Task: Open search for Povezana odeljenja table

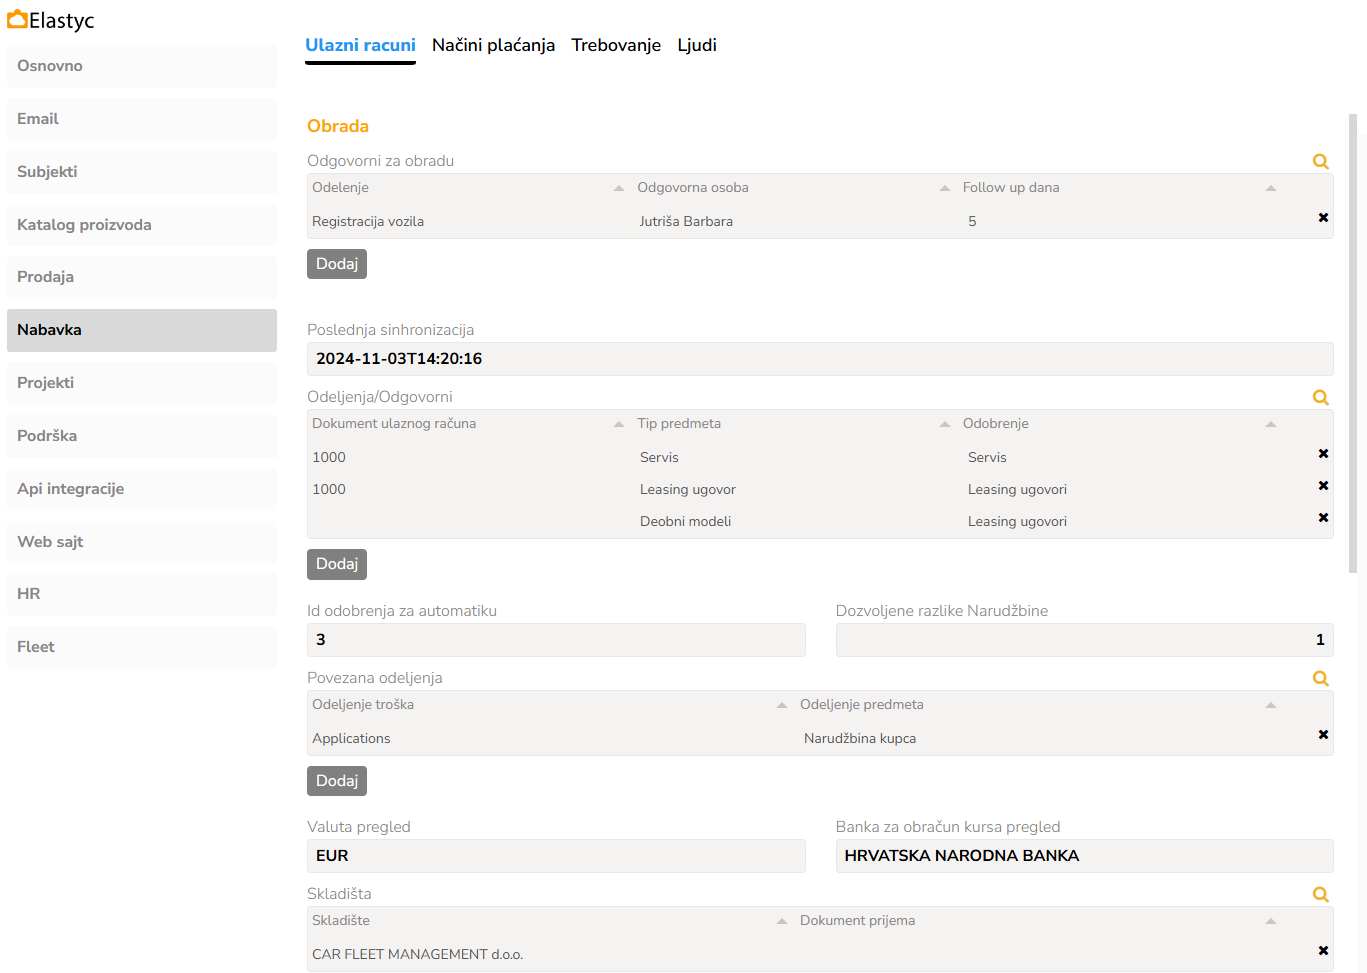Action: coord(1320,678)
